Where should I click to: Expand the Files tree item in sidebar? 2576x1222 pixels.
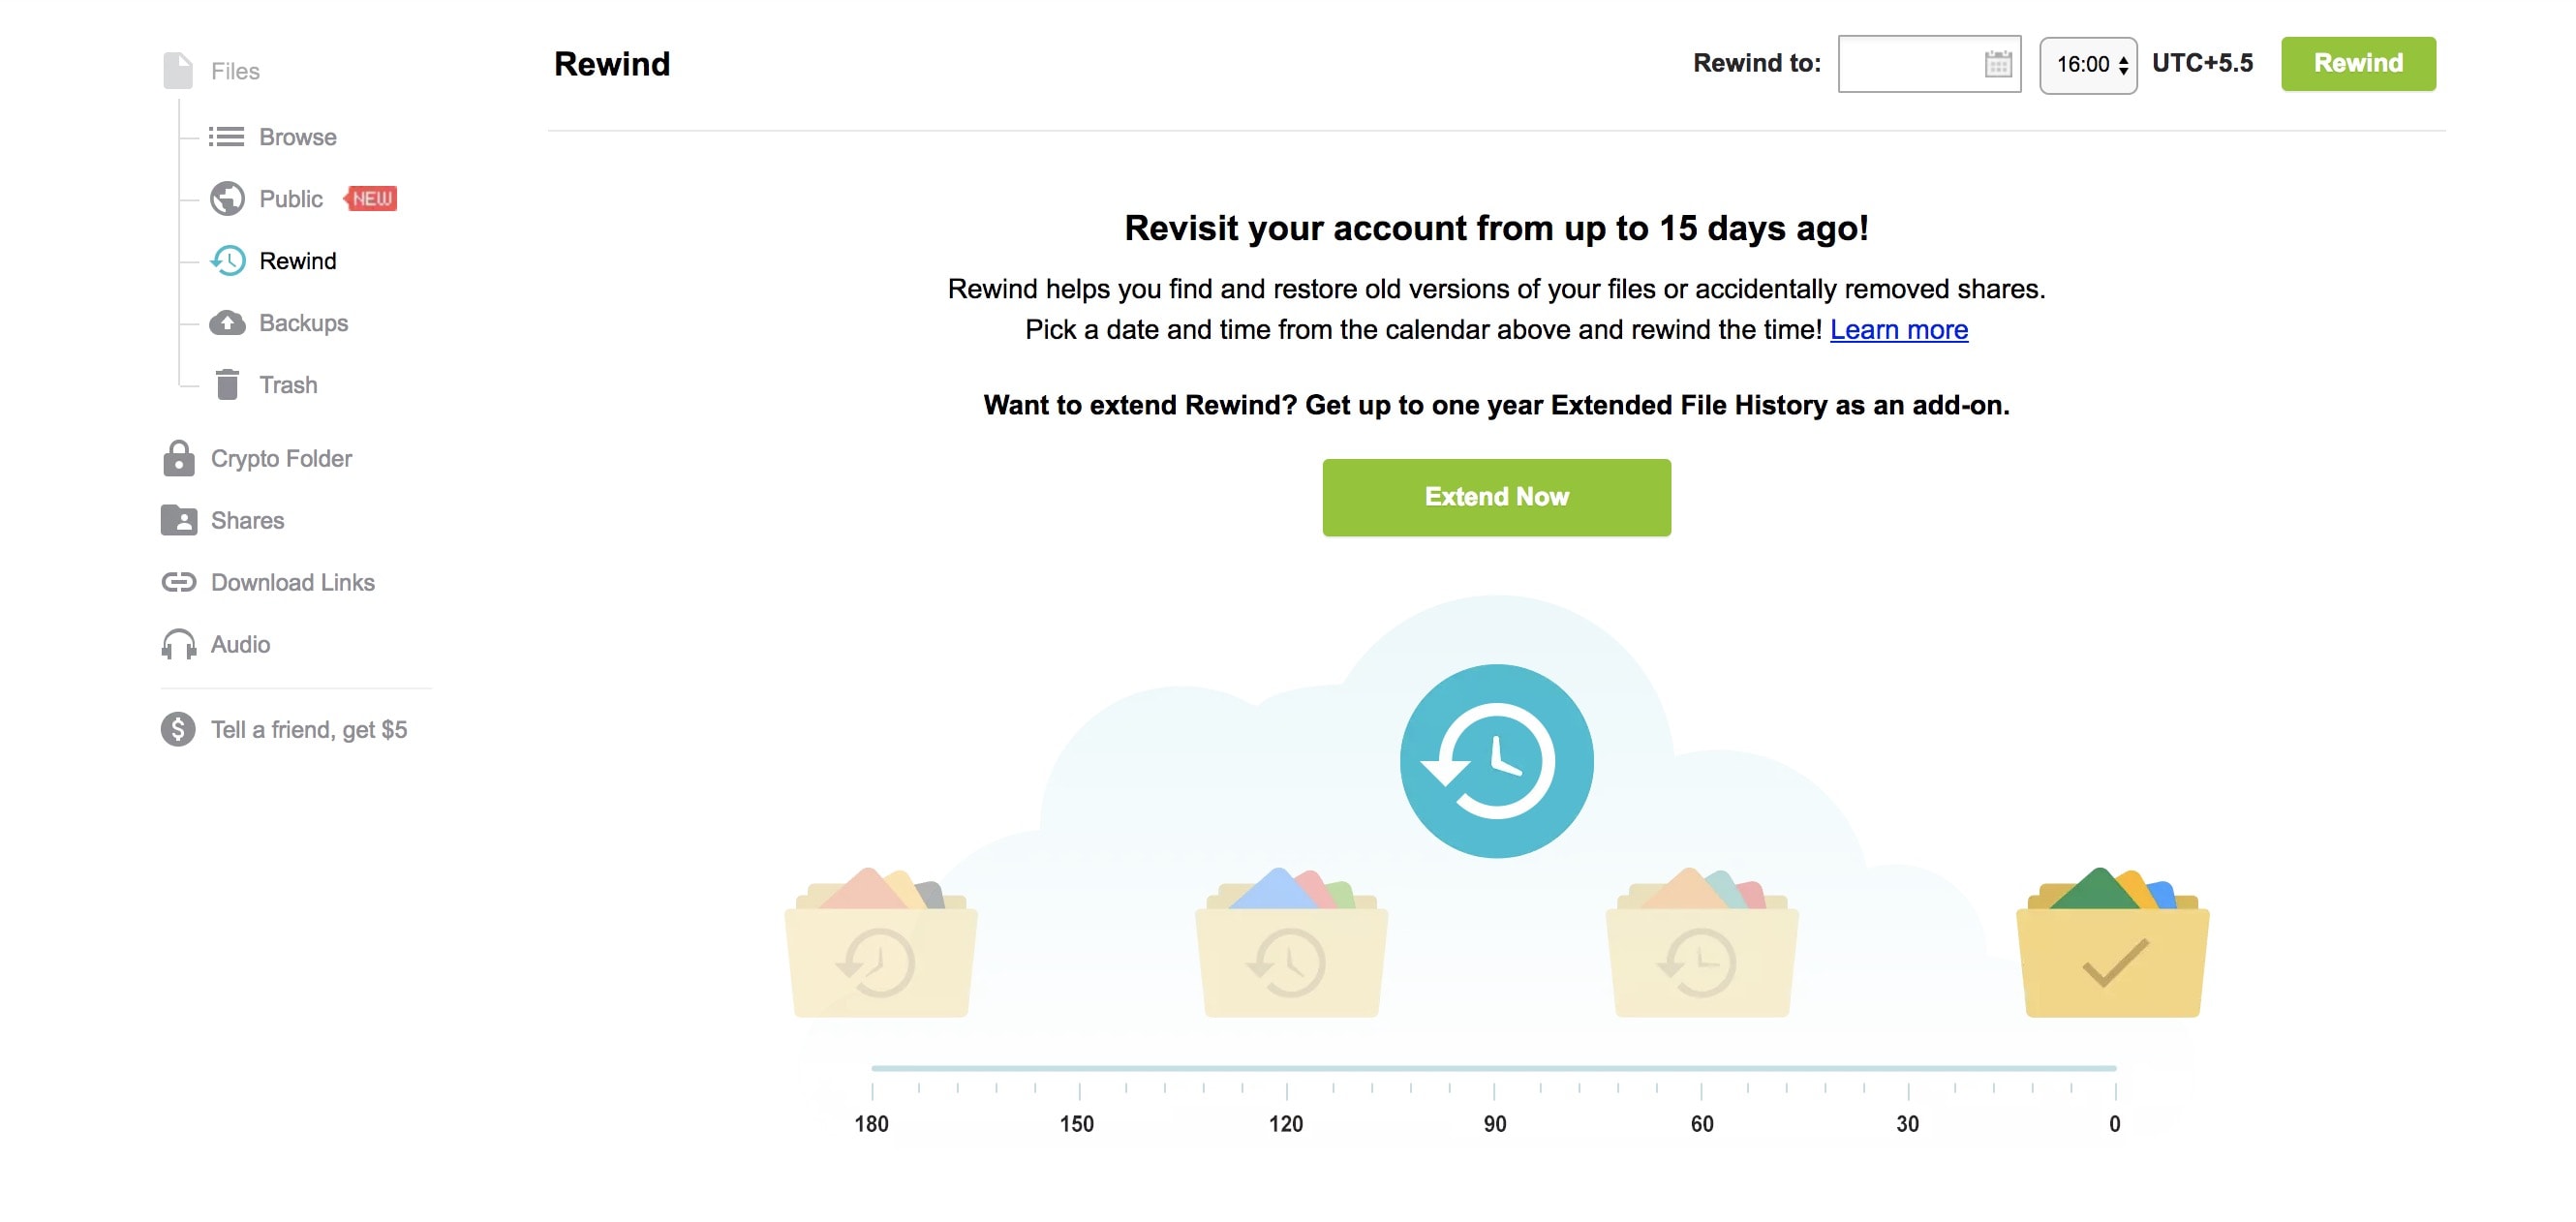(235, 69)
